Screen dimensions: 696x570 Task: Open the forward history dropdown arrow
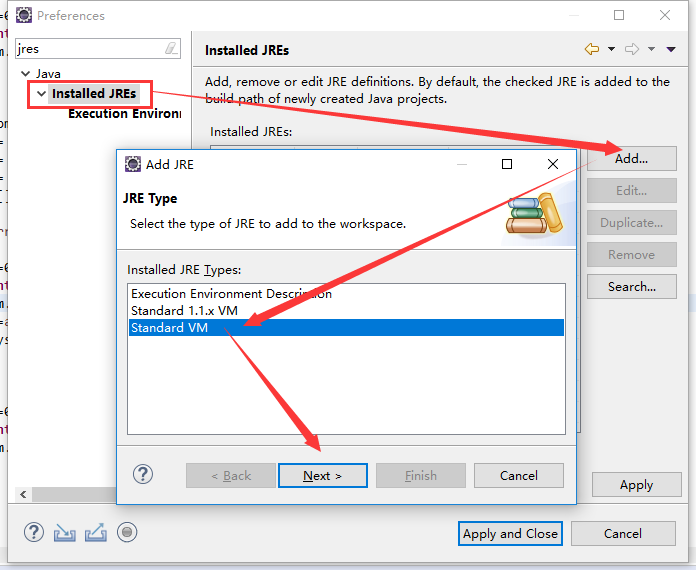pyautogui.click(x=651, y=49)
